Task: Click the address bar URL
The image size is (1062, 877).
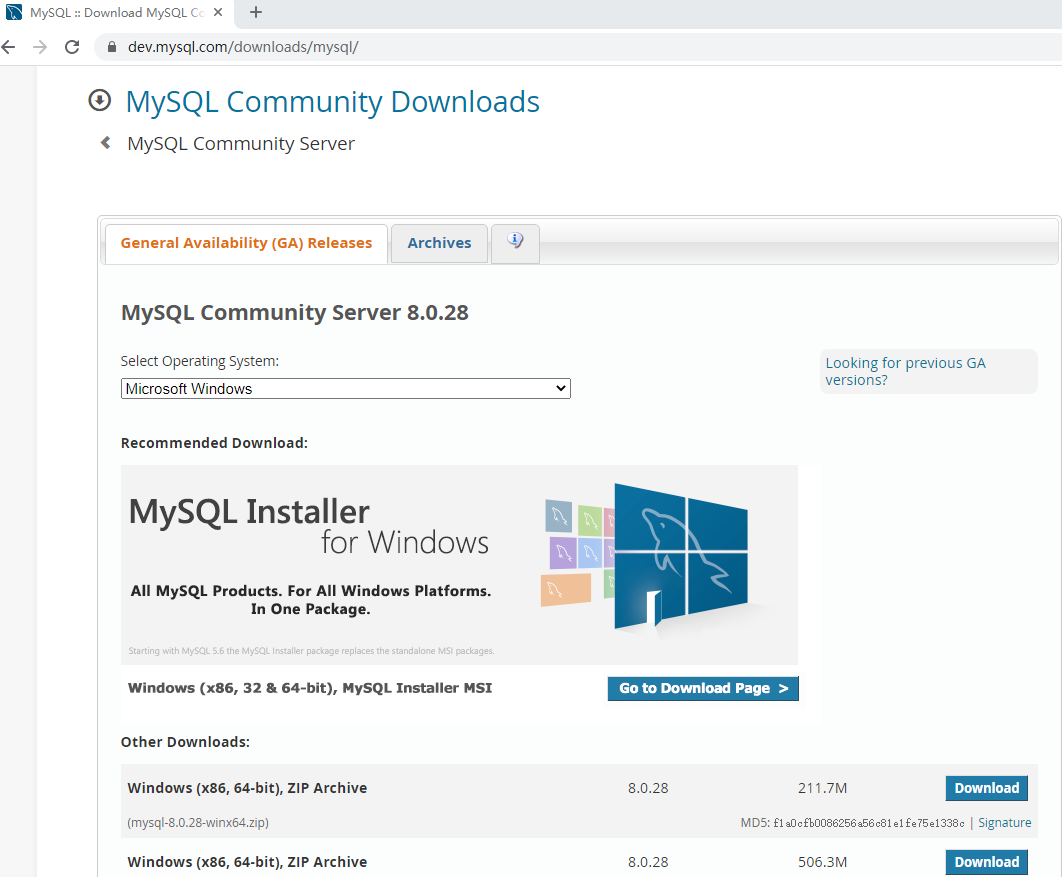Action: [x=243, y=47]
